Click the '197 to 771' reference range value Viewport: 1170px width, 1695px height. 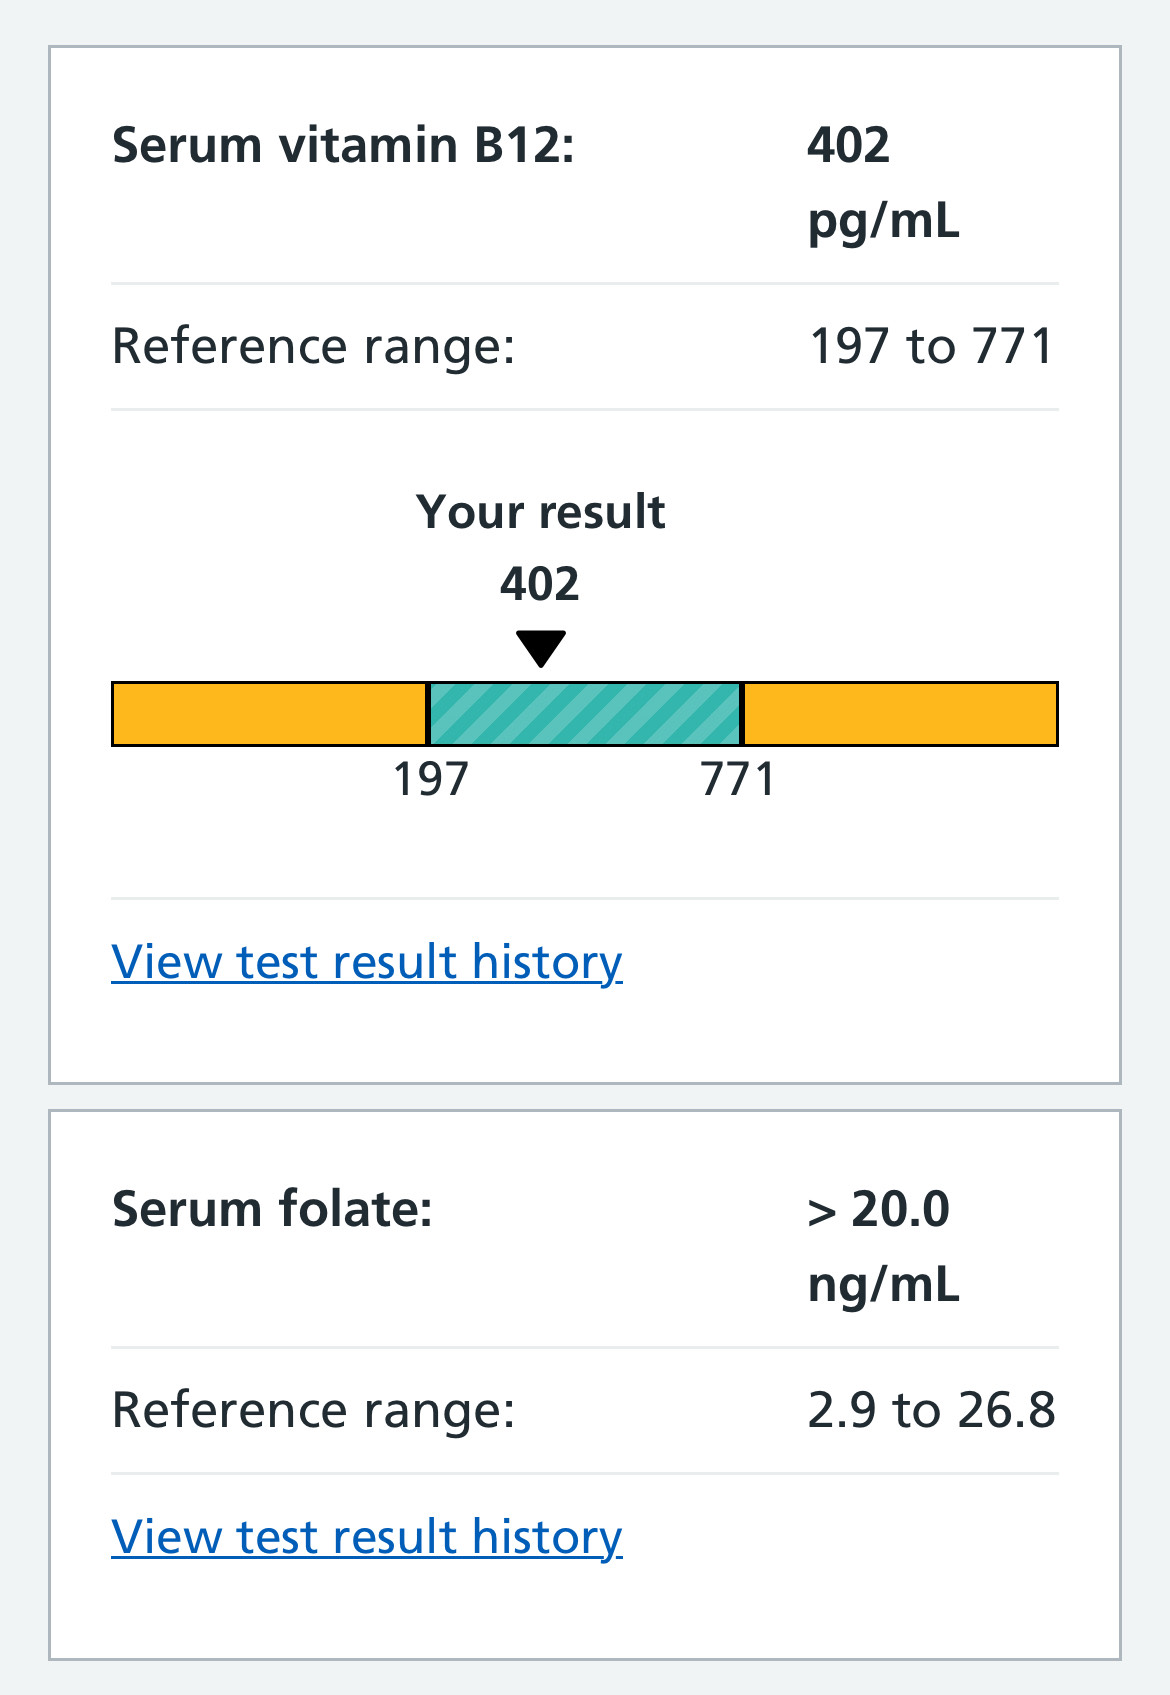[x=931, y=347]
